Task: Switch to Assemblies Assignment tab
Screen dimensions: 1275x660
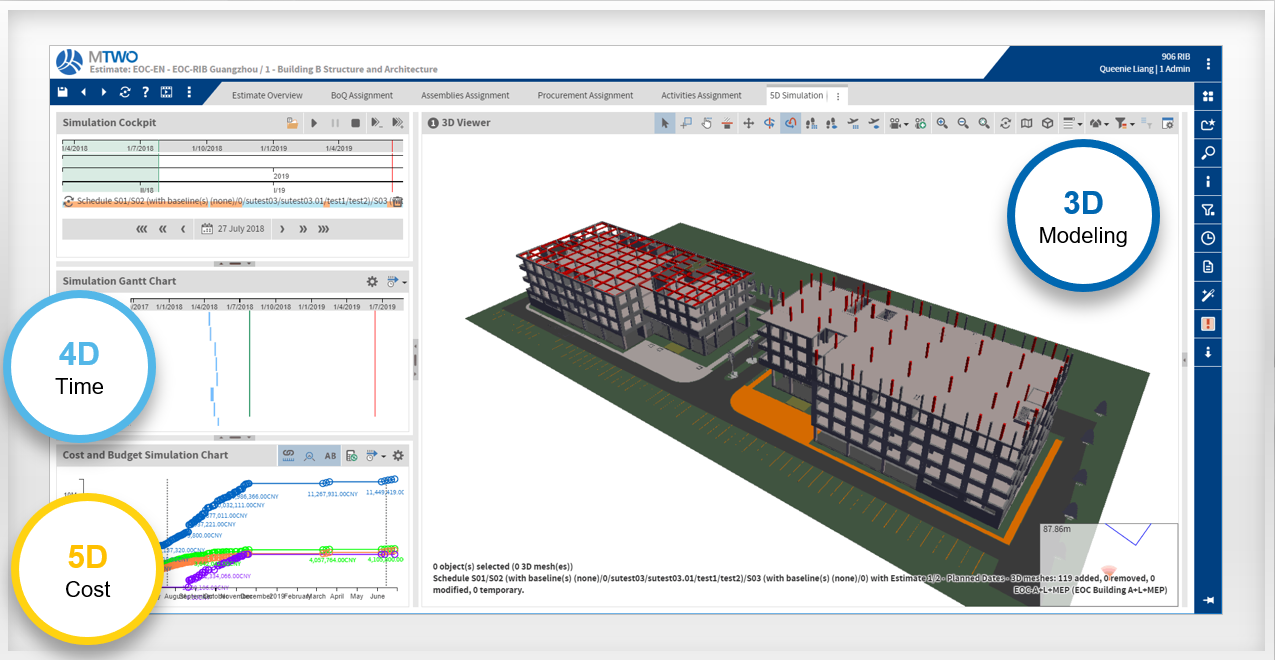Action: [465, 95]
